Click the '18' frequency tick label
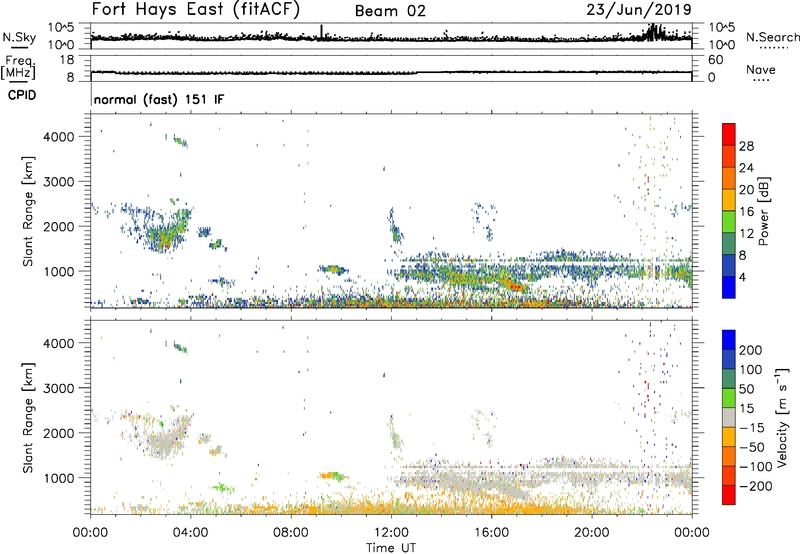Screen dimensions: 800x554 (67, 60)
